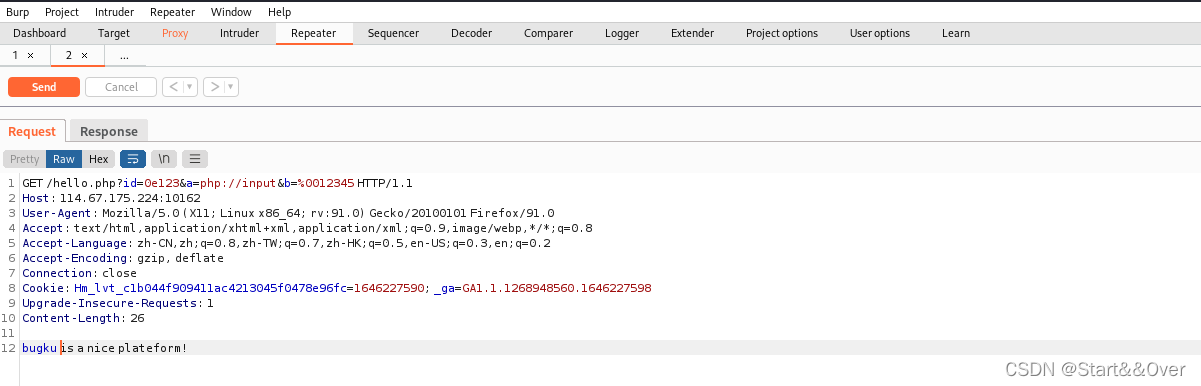
Task: Close Repeater tab 1
Action: point(30,56)
